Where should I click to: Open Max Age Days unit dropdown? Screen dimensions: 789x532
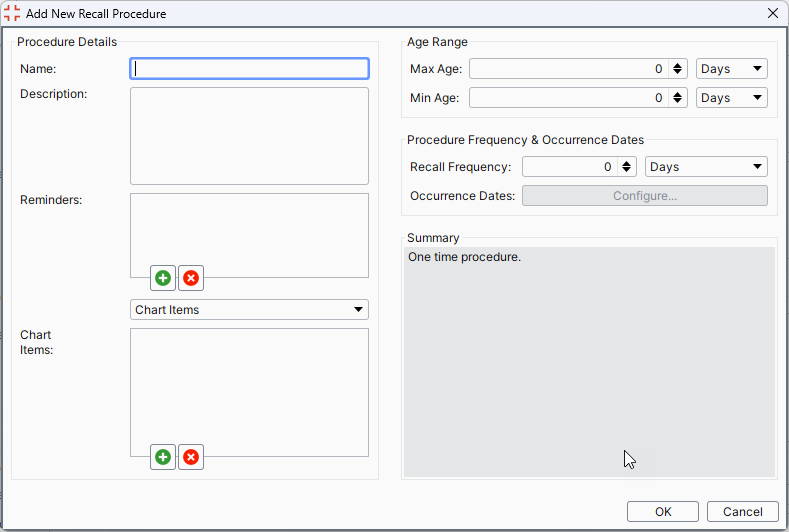[x=732, y=69]
